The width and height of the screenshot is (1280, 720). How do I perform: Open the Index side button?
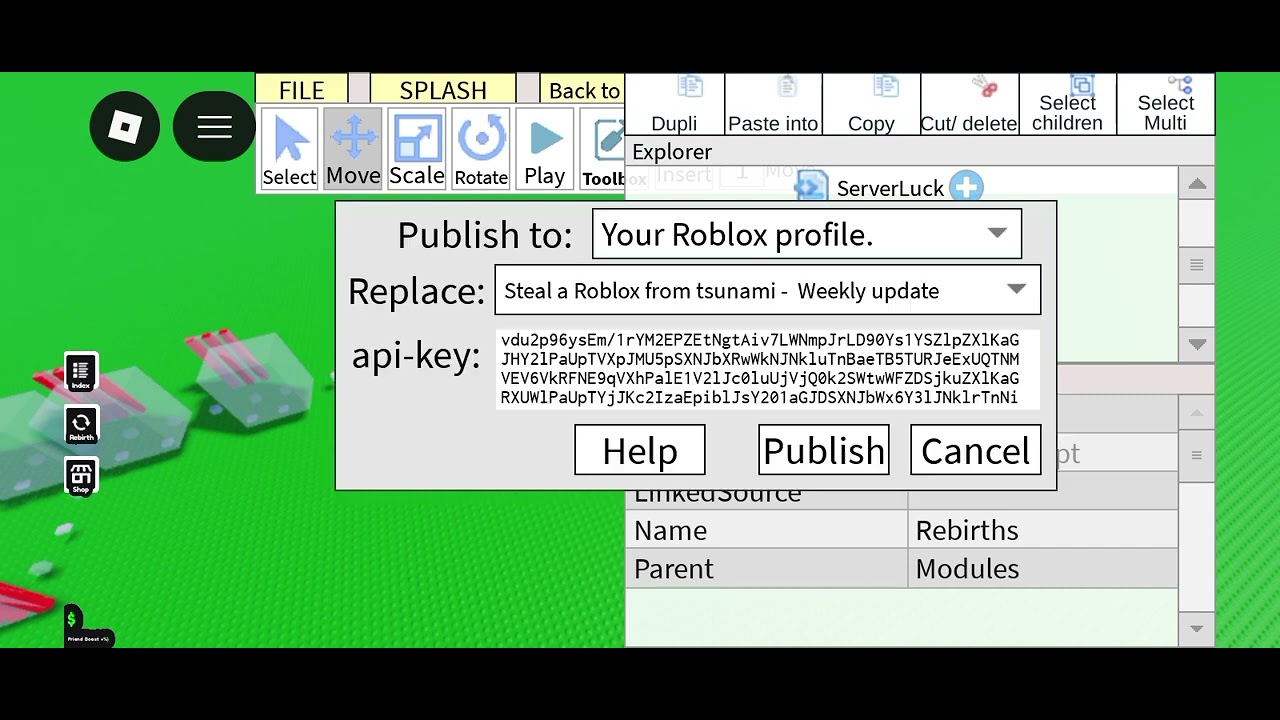click(x=81, y=372)
